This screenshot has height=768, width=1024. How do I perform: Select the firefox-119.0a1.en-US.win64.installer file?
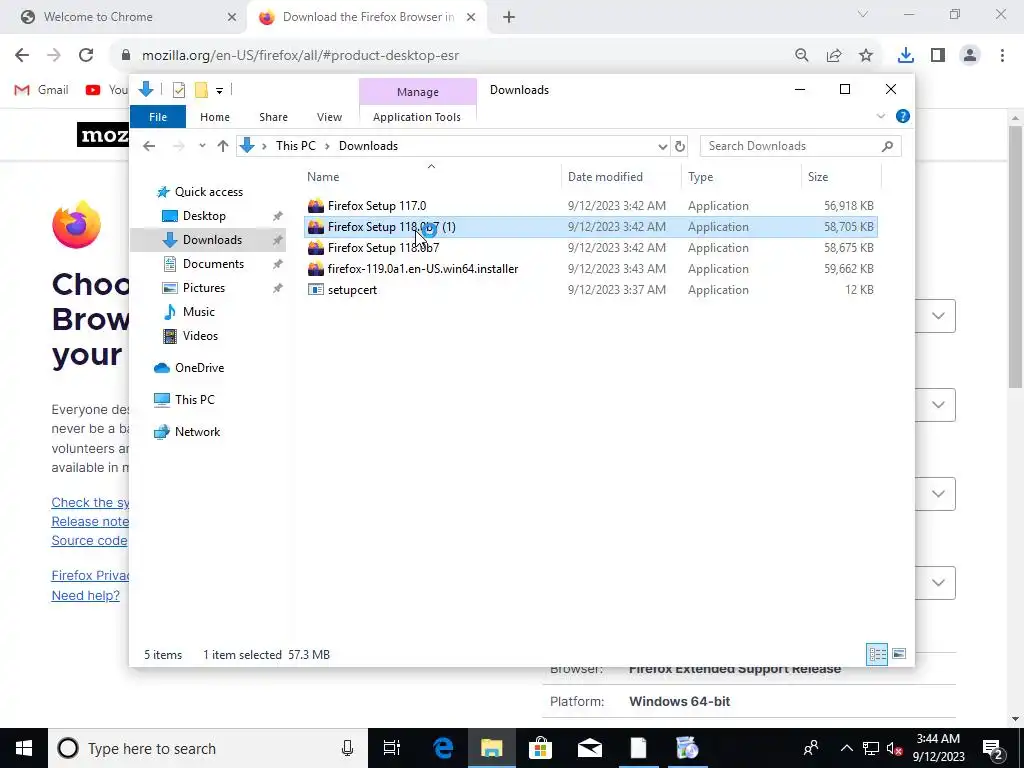point(591,268)
